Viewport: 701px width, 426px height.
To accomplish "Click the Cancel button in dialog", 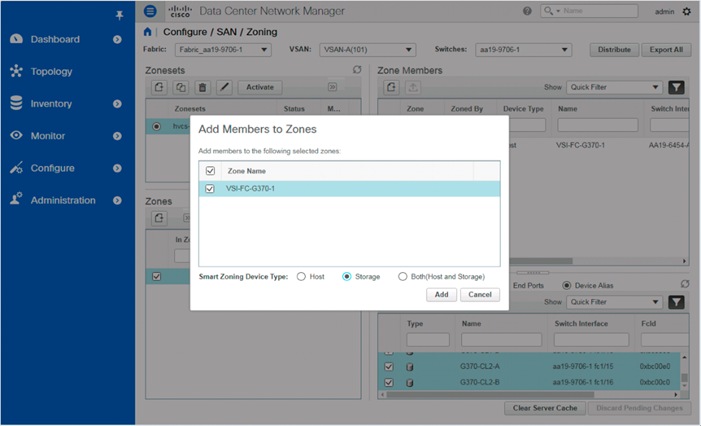I will 480,295.
